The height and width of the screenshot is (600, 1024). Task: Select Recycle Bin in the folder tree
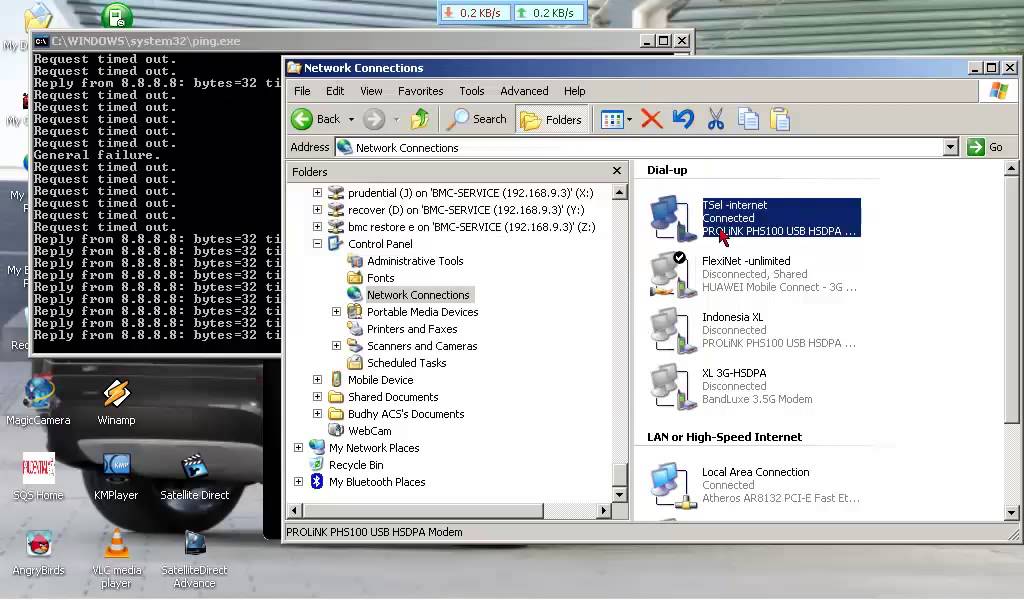tap(356, 465)
